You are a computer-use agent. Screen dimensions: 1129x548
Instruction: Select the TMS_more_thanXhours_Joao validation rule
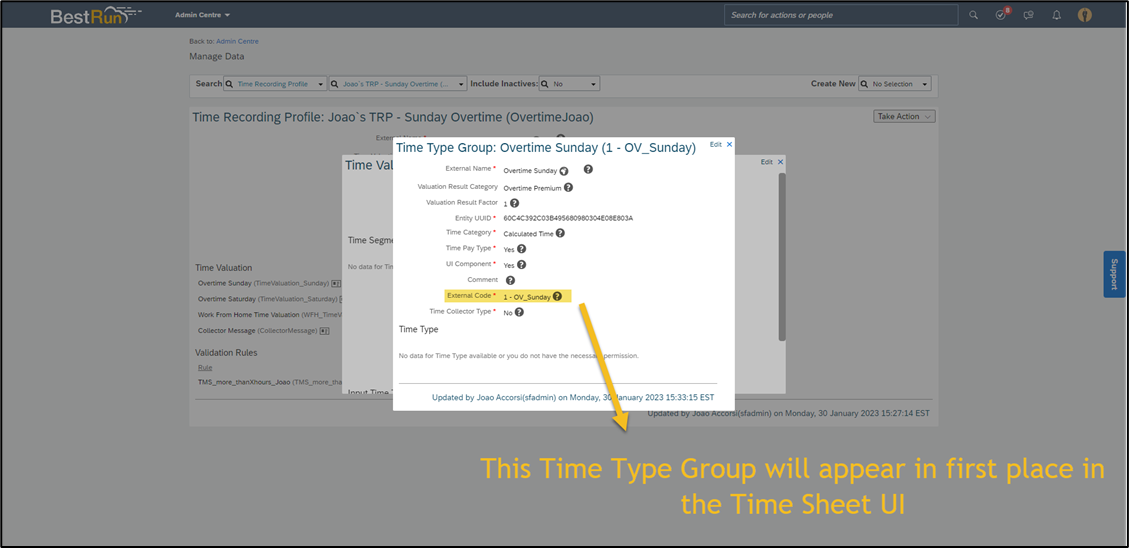(269, 382)
